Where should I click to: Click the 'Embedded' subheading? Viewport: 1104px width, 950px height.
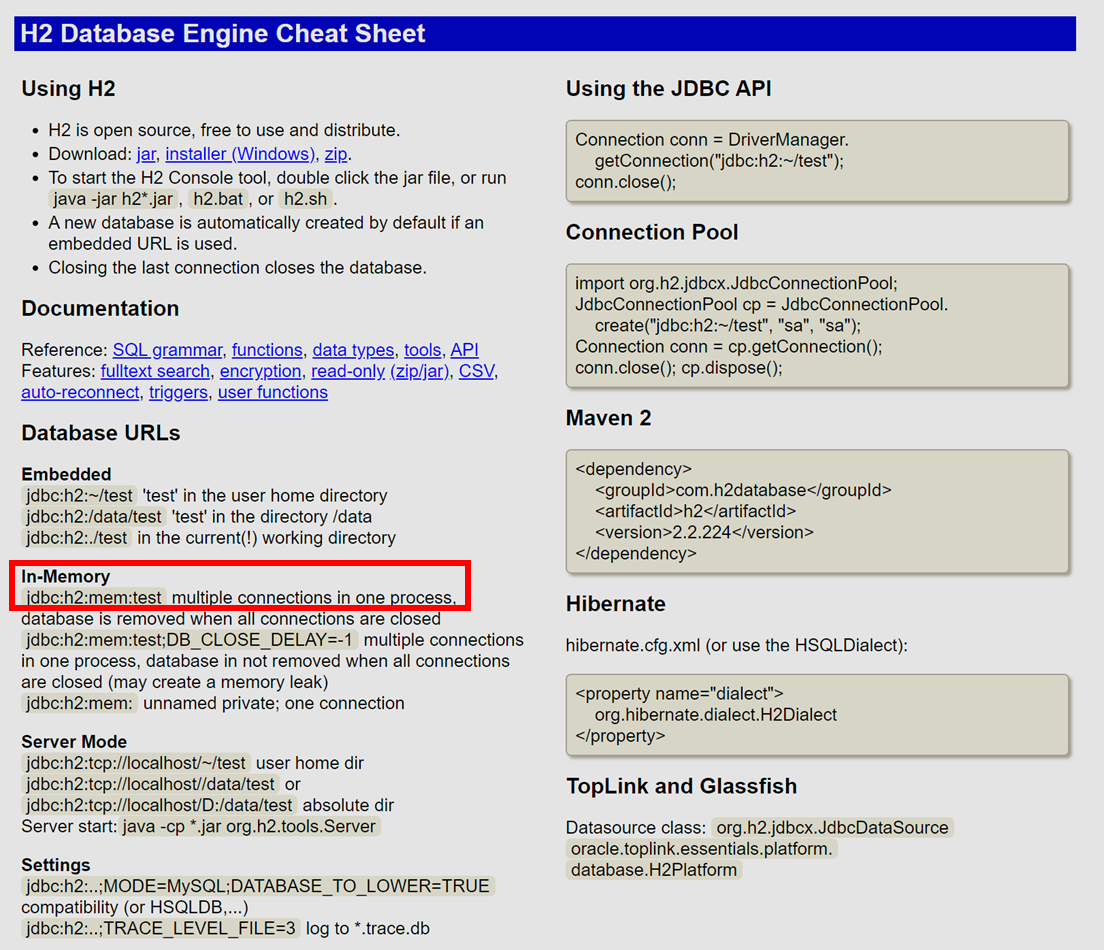tap(66, 474)
